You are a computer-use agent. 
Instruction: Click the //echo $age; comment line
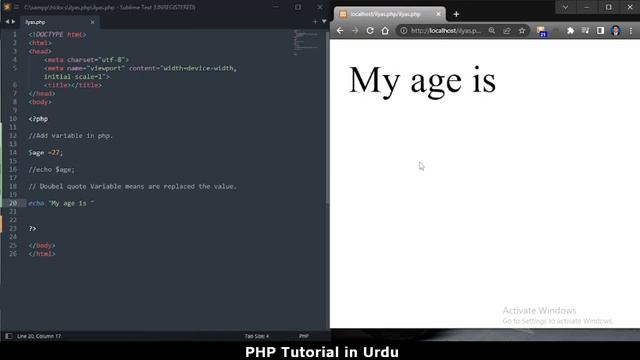tap(51, 169)
